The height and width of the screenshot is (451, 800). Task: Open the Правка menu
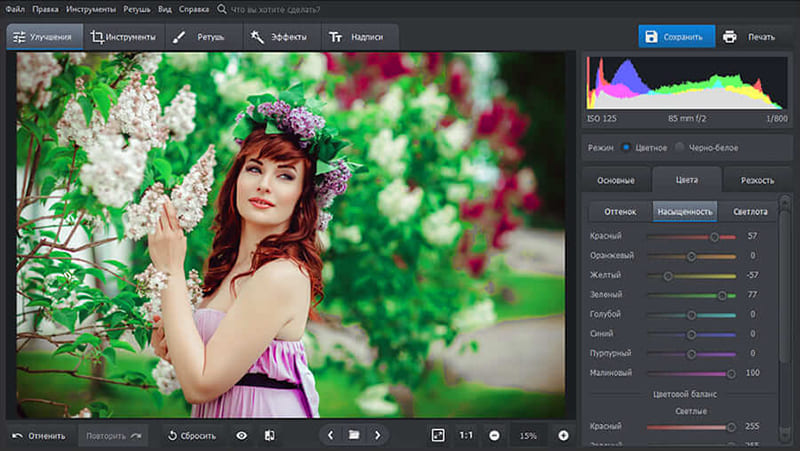tap(45, 9)
